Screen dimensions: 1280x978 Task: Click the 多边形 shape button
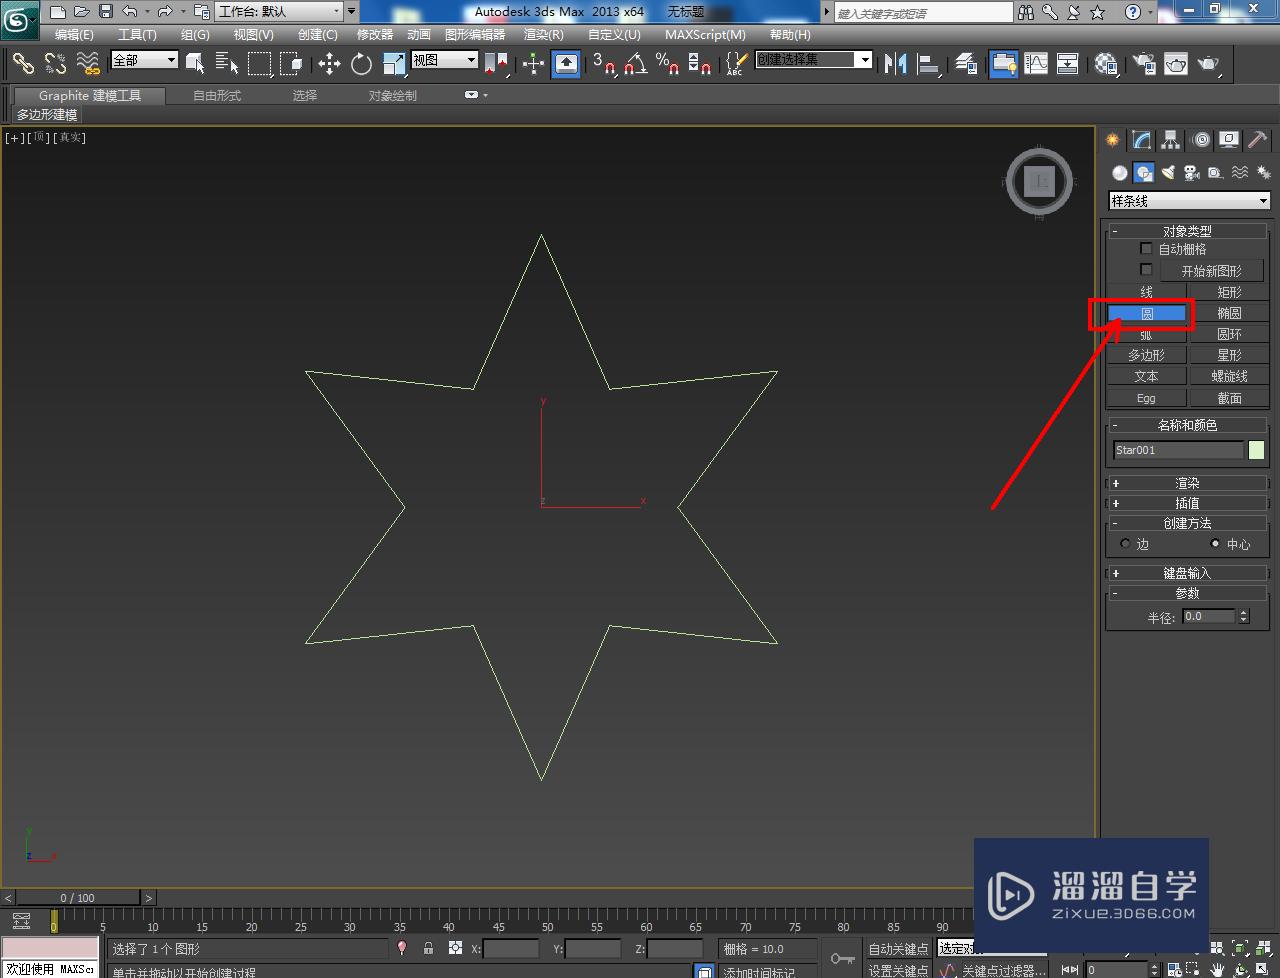tap(1146, 355)
